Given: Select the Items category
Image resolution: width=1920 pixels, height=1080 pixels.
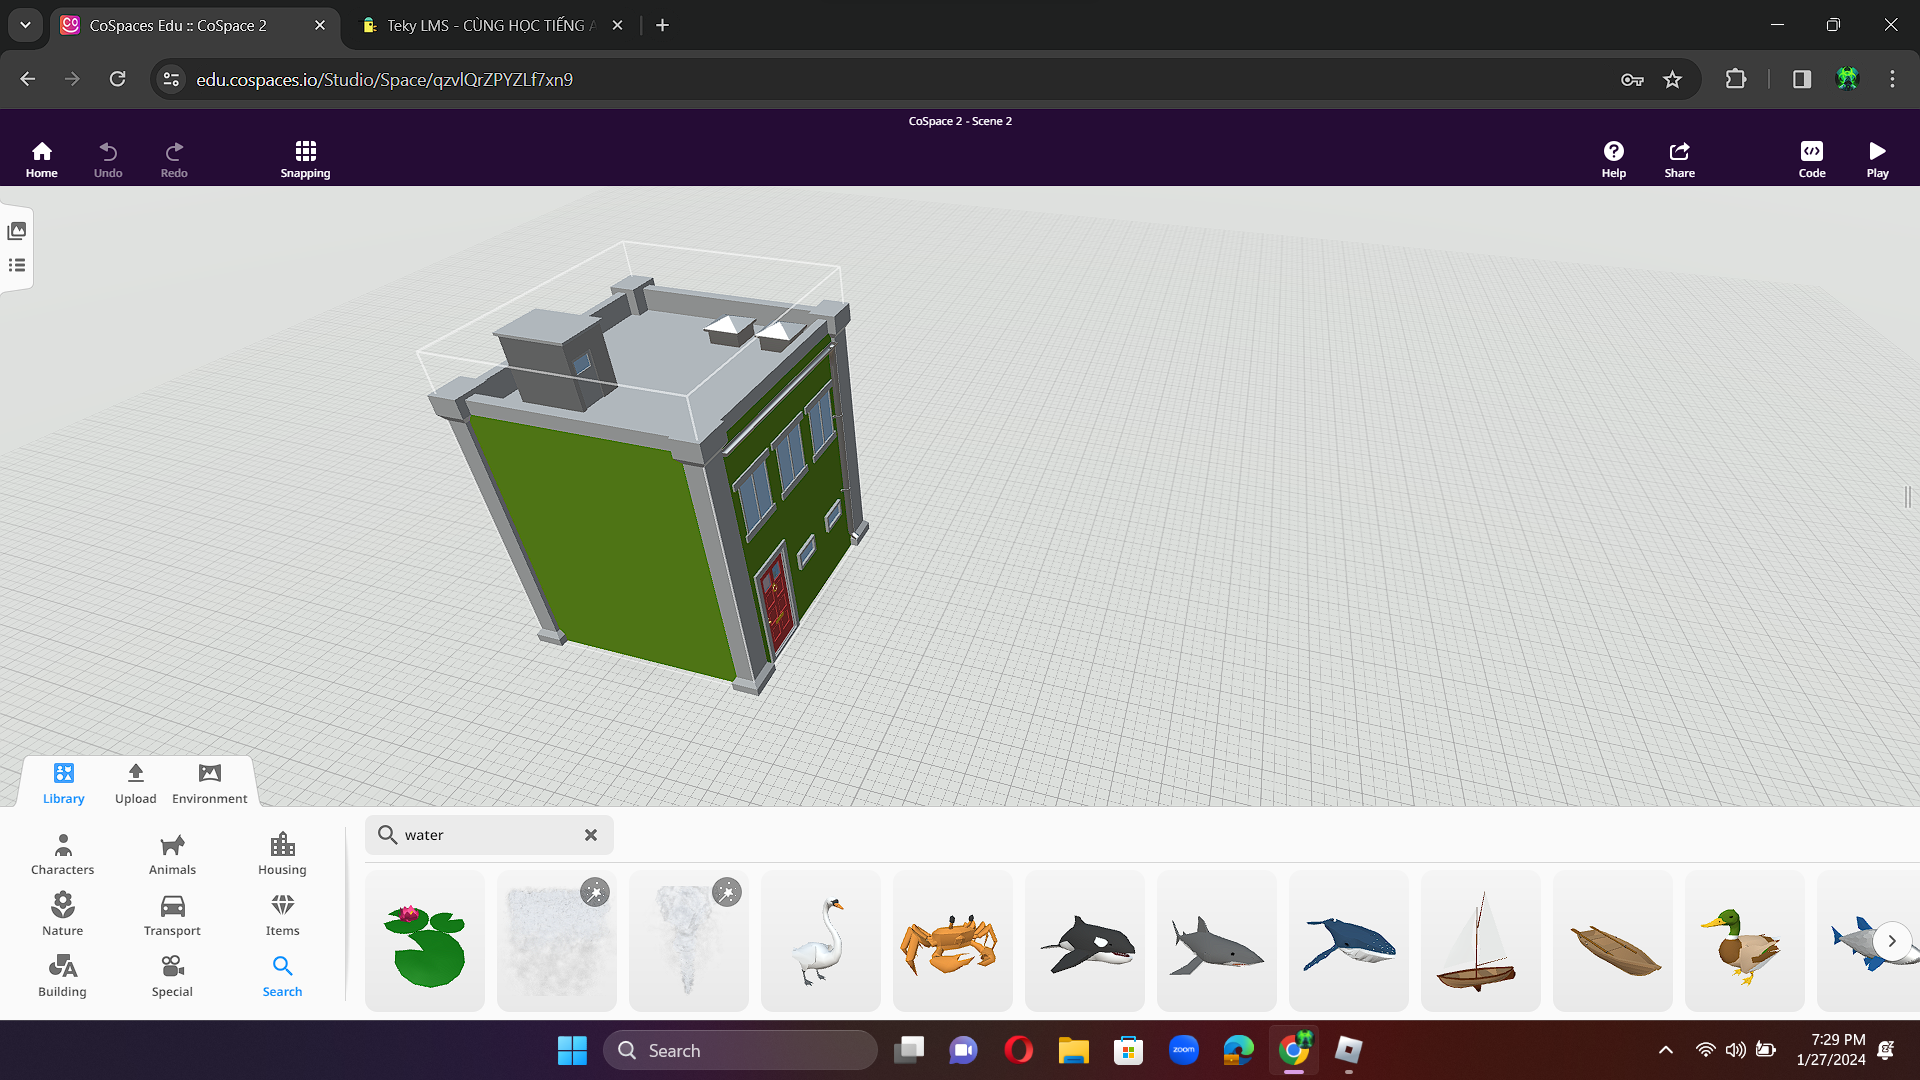Looking at the screenshot, I should coord(283,916).
